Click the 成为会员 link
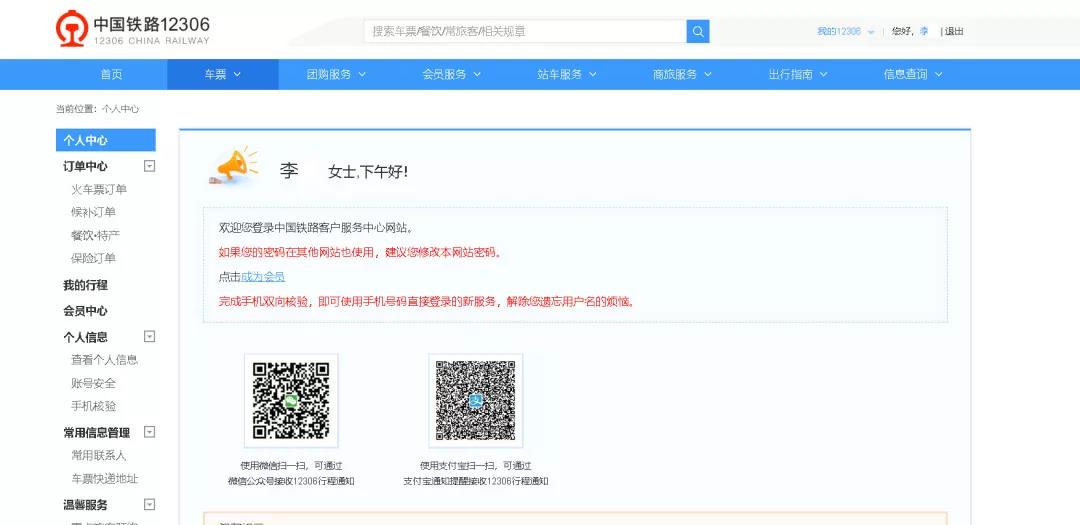 [263, 277]
